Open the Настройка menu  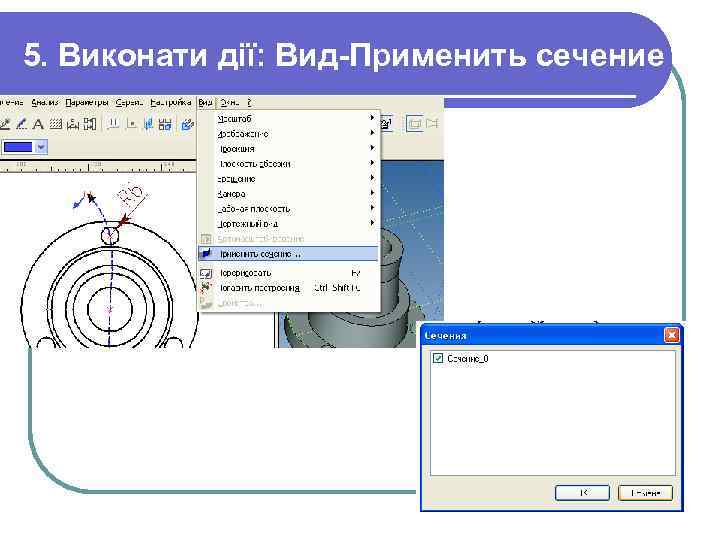[171, 102]
